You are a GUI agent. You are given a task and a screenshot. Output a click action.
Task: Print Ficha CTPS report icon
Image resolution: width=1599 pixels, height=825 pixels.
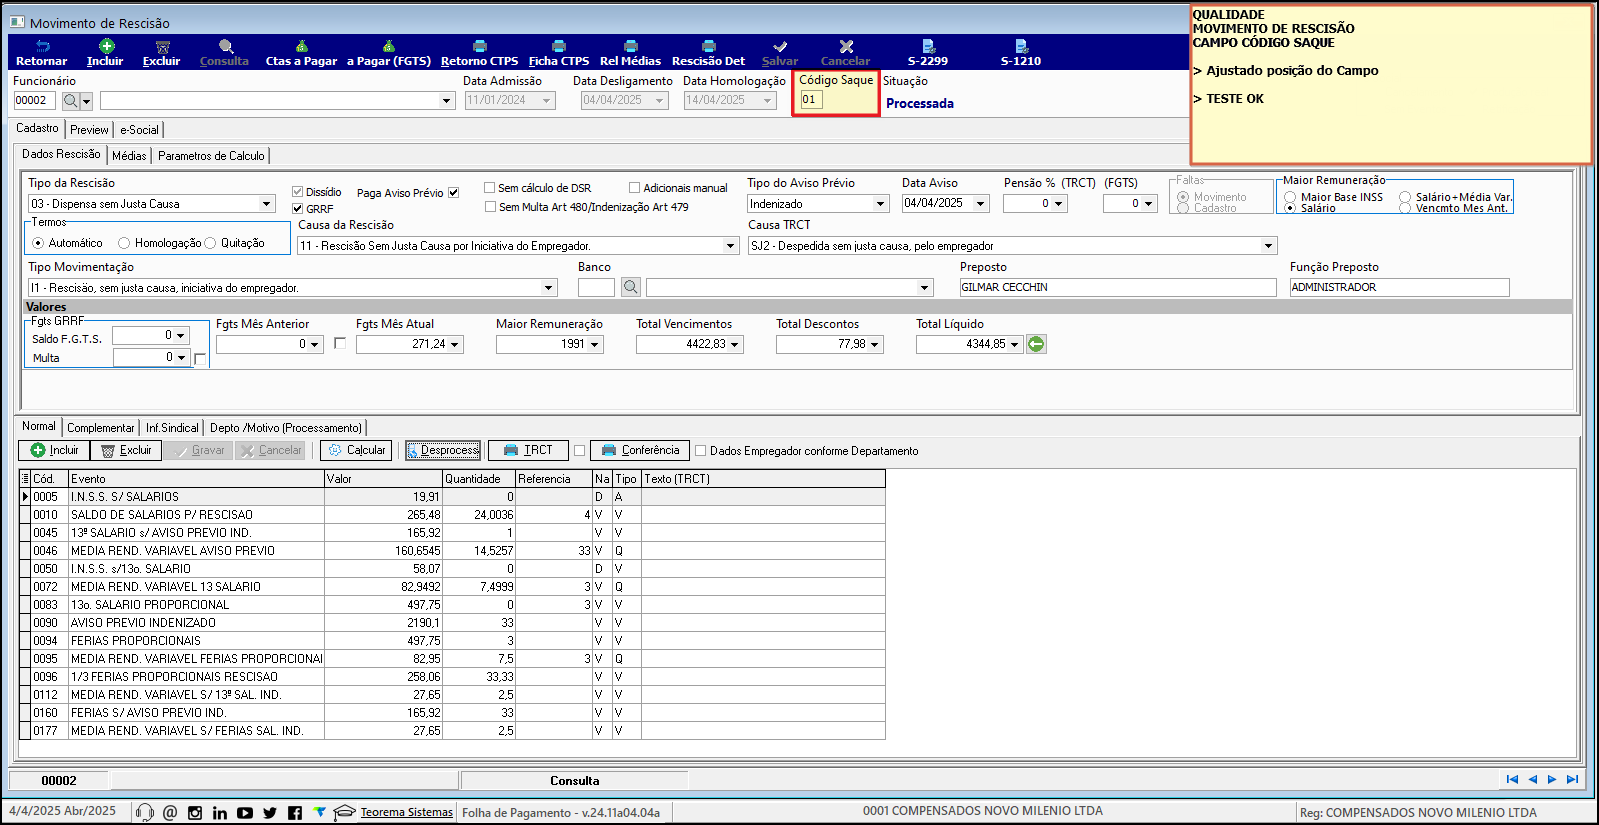coord(559,46)
